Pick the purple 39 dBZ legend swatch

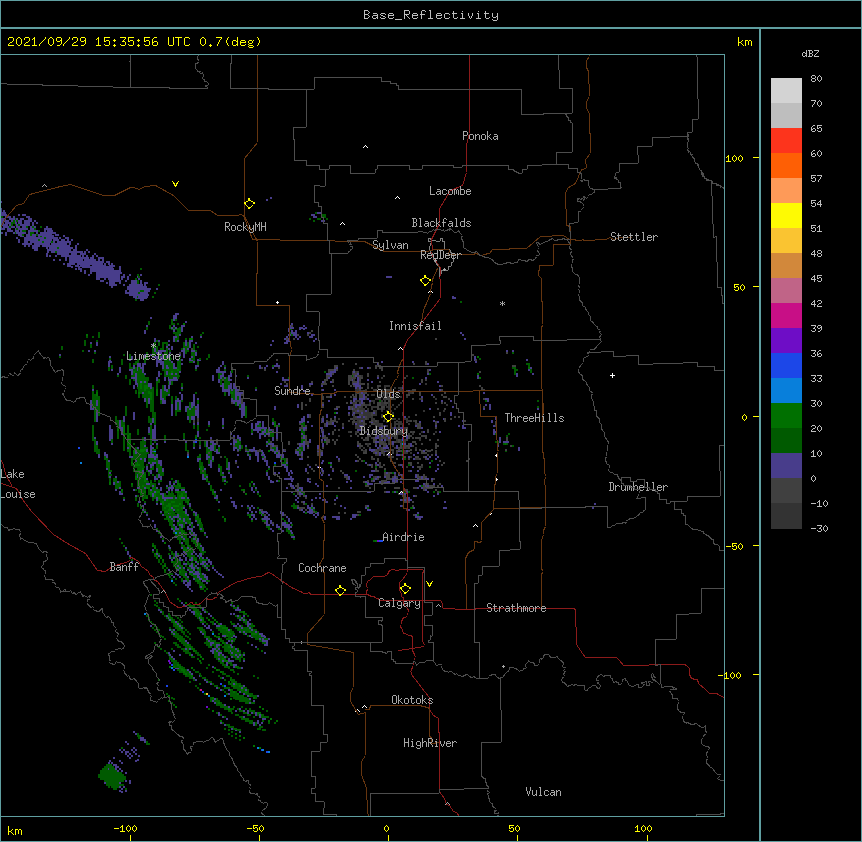coord(786,340)
